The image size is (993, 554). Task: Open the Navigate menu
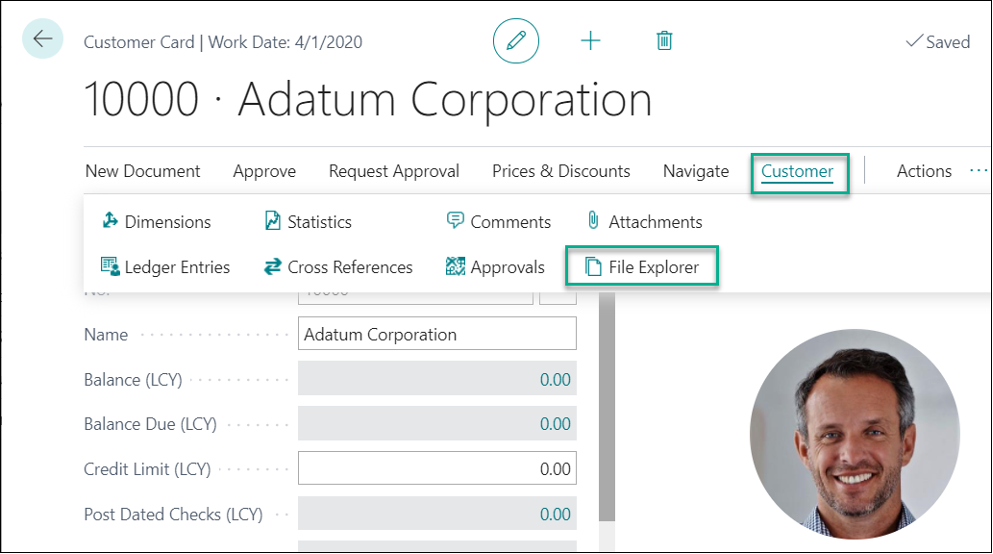click(x=696, y=171)
